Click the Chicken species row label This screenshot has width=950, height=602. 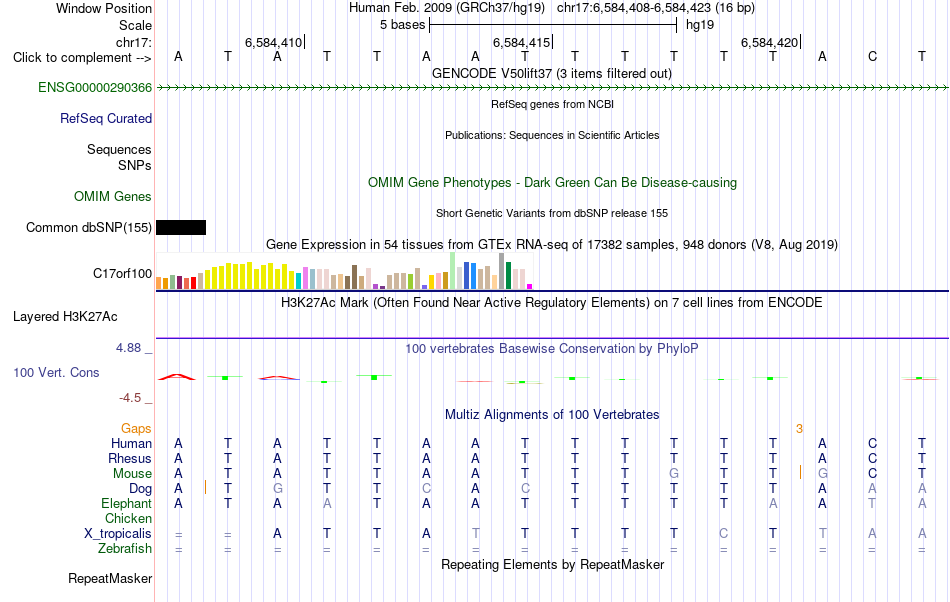click(128, 519)
